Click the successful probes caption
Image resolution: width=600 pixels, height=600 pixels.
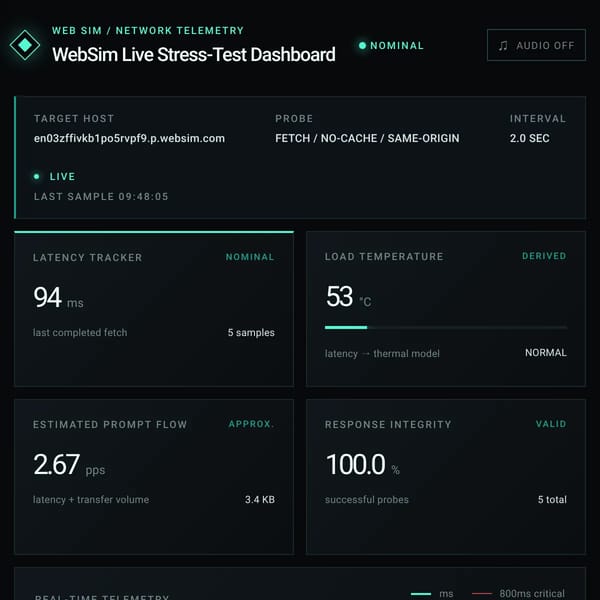click(367, 500)
